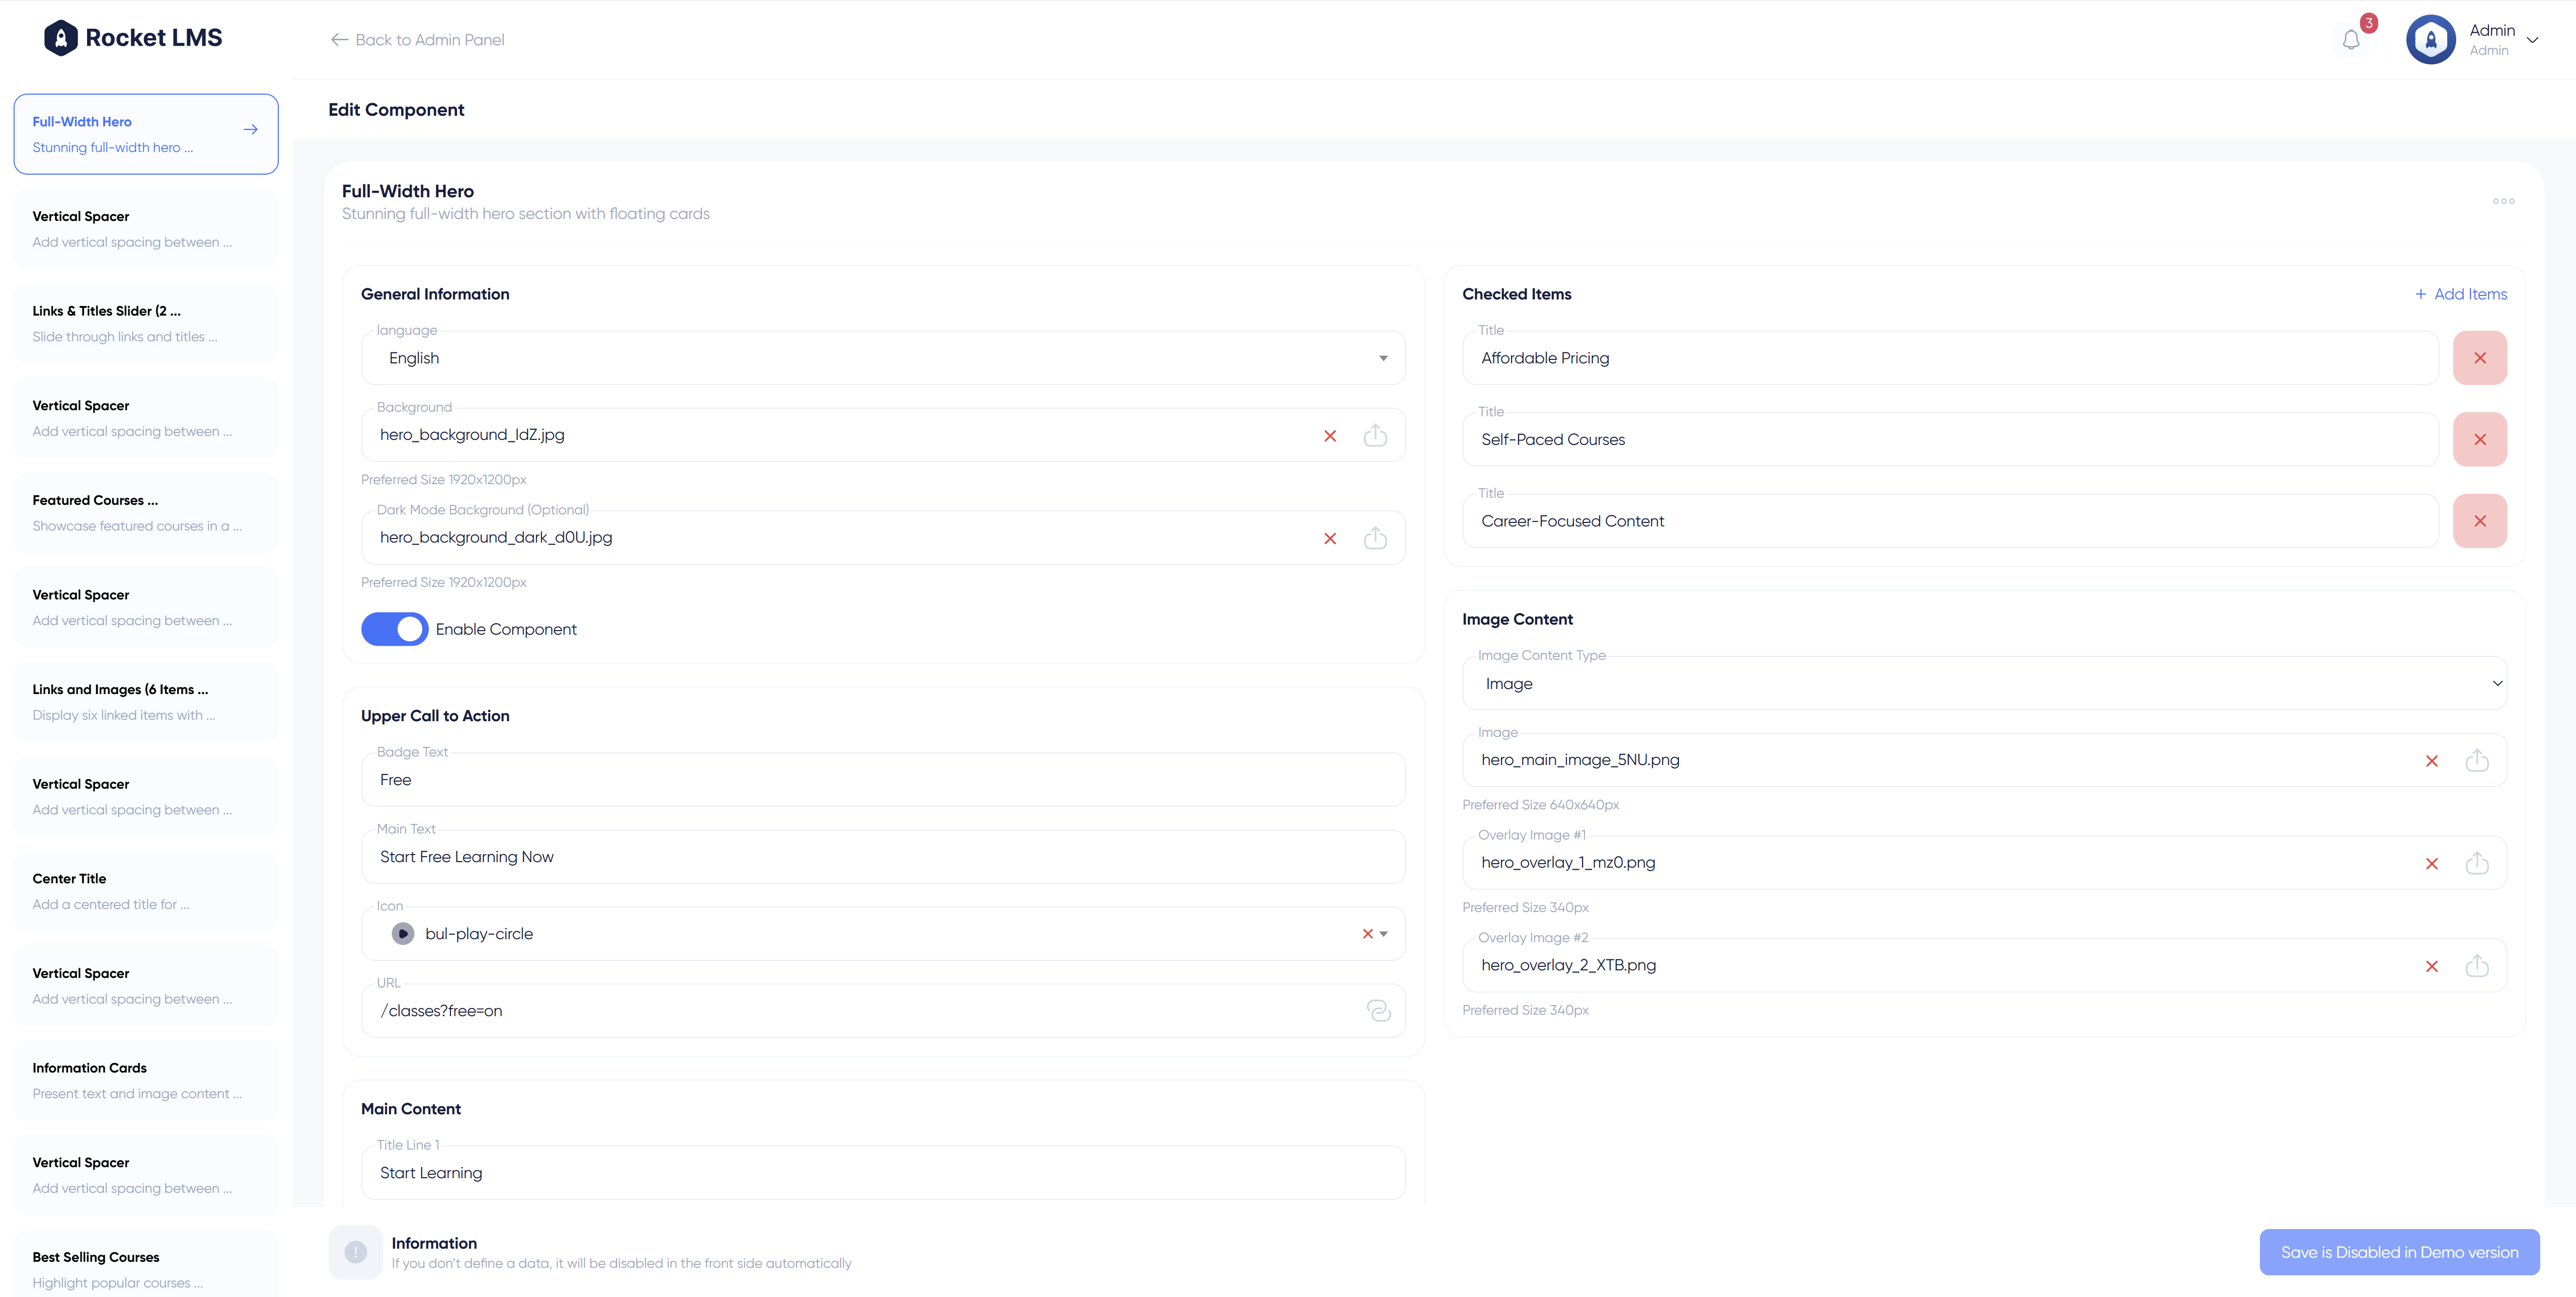Click the URL link picker icon

(1378, 1011)
